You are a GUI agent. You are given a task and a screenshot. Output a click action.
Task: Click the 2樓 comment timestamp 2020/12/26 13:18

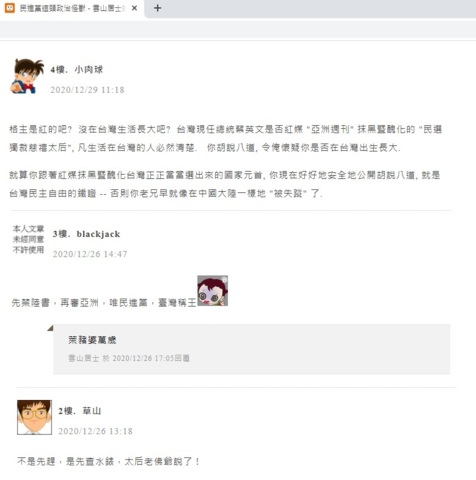pyautogui.click(x=95, y=431)
